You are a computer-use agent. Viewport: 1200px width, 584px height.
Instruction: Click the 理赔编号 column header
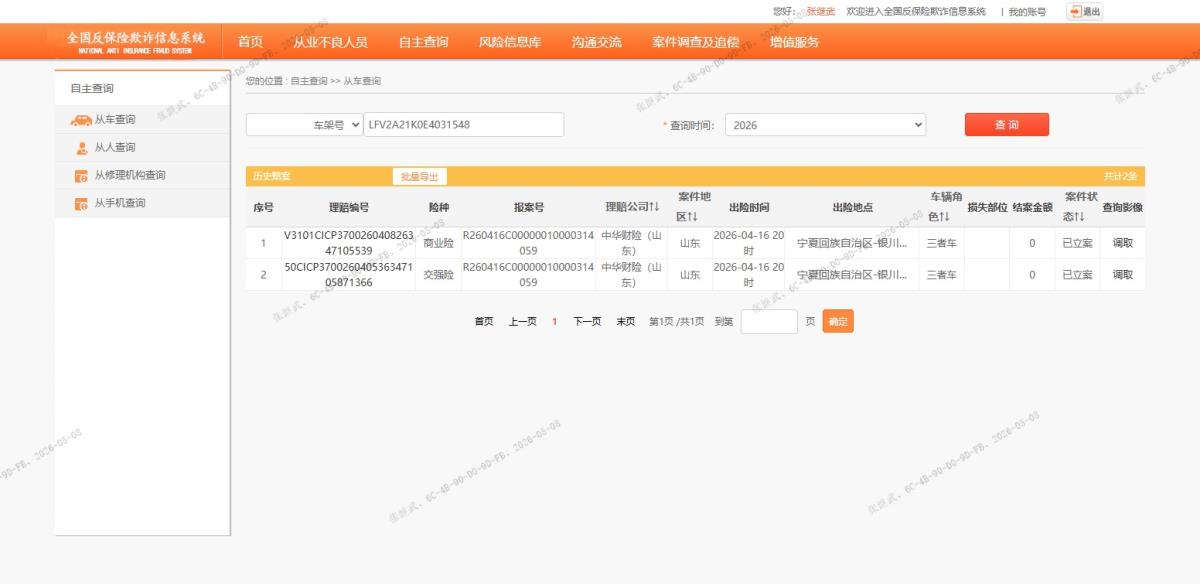point(349,208)
